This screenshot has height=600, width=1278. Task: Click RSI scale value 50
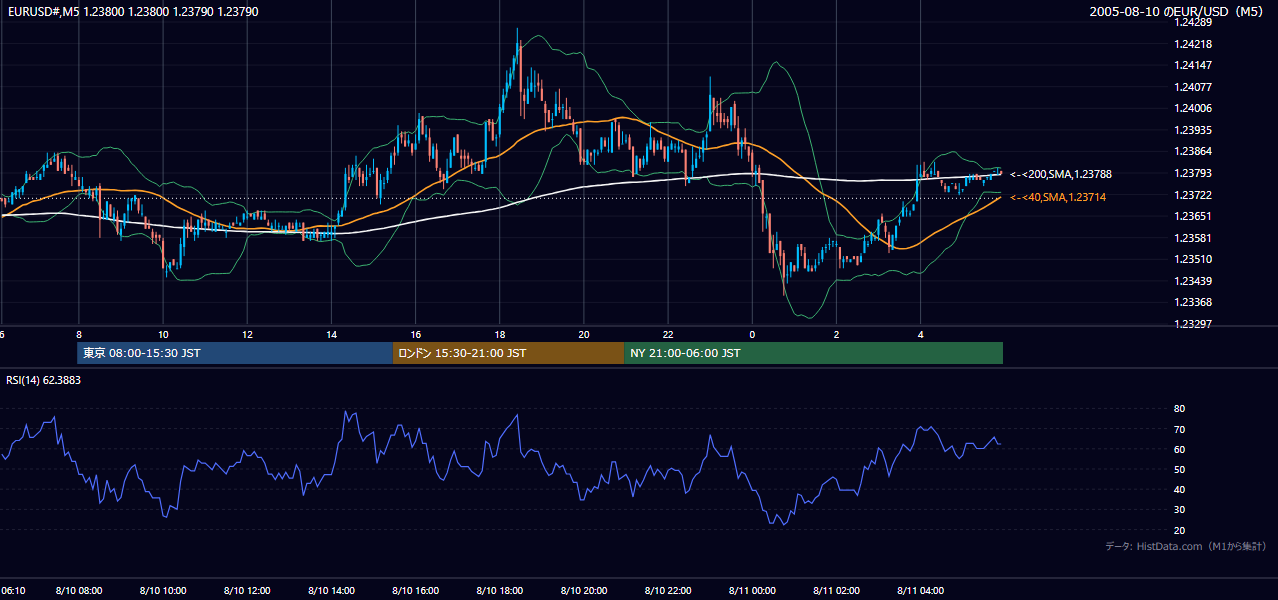(1180, 470)
